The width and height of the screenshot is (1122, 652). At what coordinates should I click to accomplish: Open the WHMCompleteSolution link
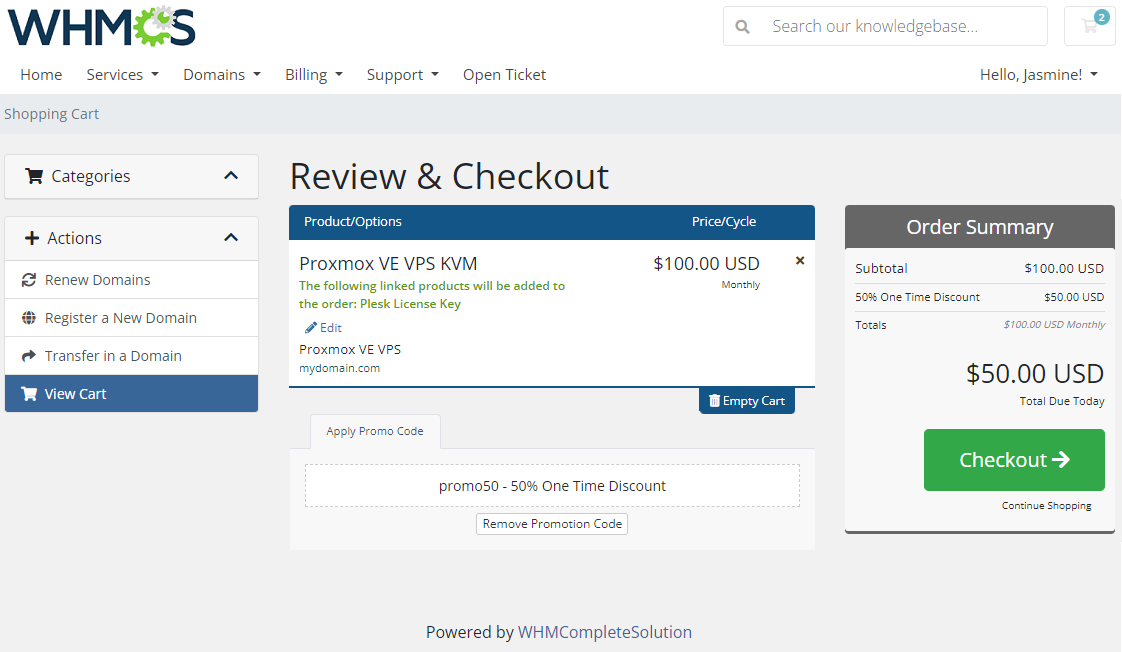605,632
